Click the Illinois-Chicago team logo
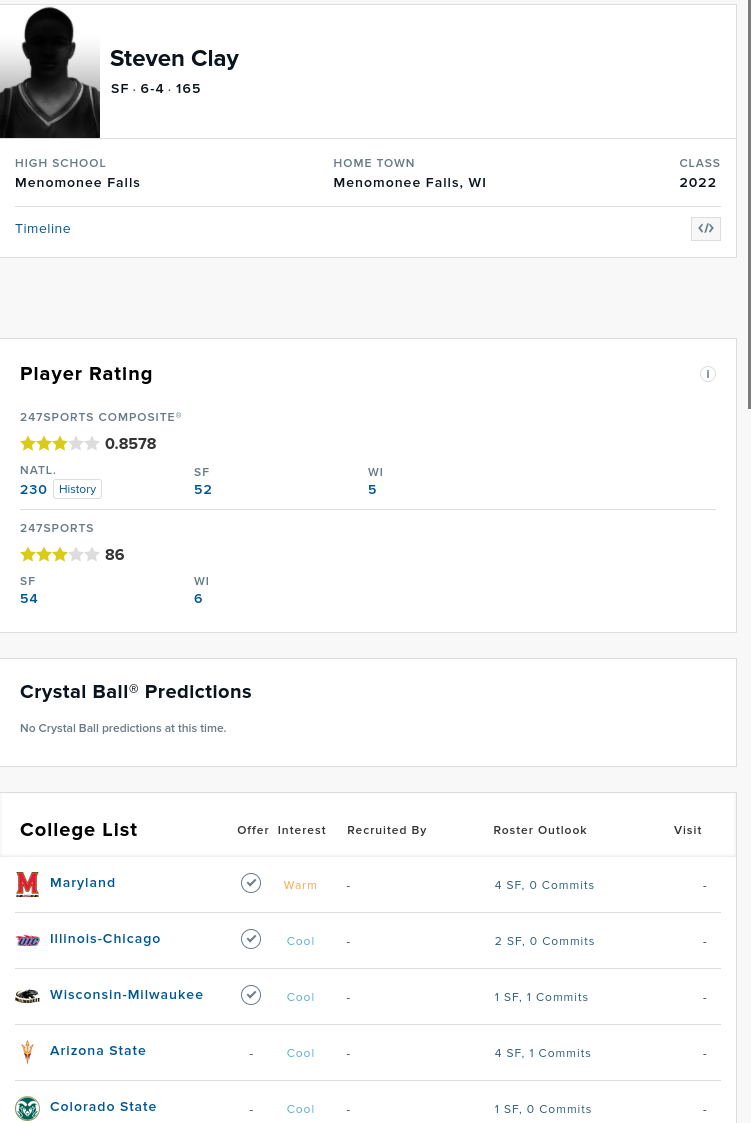The width and height of the screenshot is (751, 1123). pos(28,940)
